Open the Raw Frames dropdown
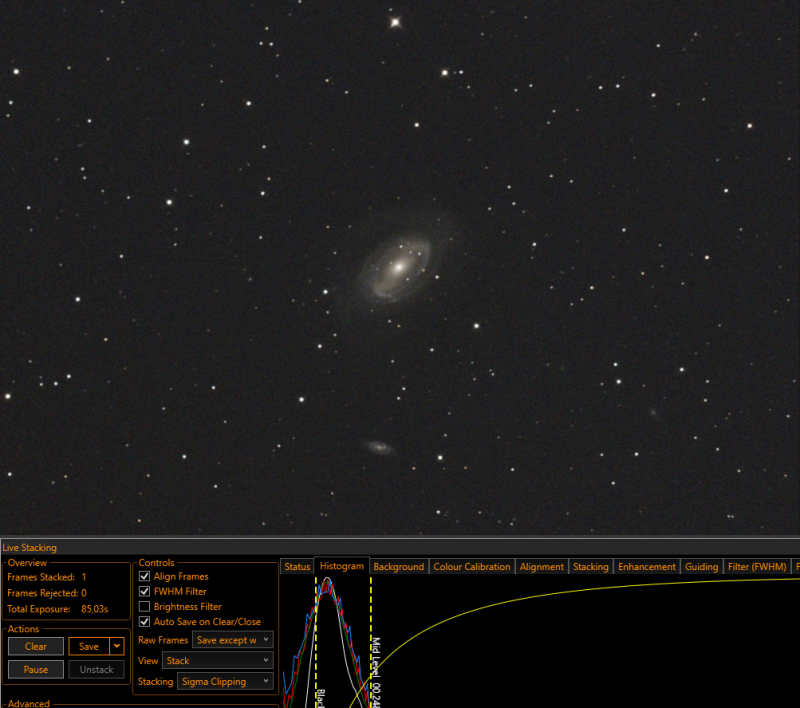Image resolution: width=800 pixels, height=708 pixels. pos(233,640)
